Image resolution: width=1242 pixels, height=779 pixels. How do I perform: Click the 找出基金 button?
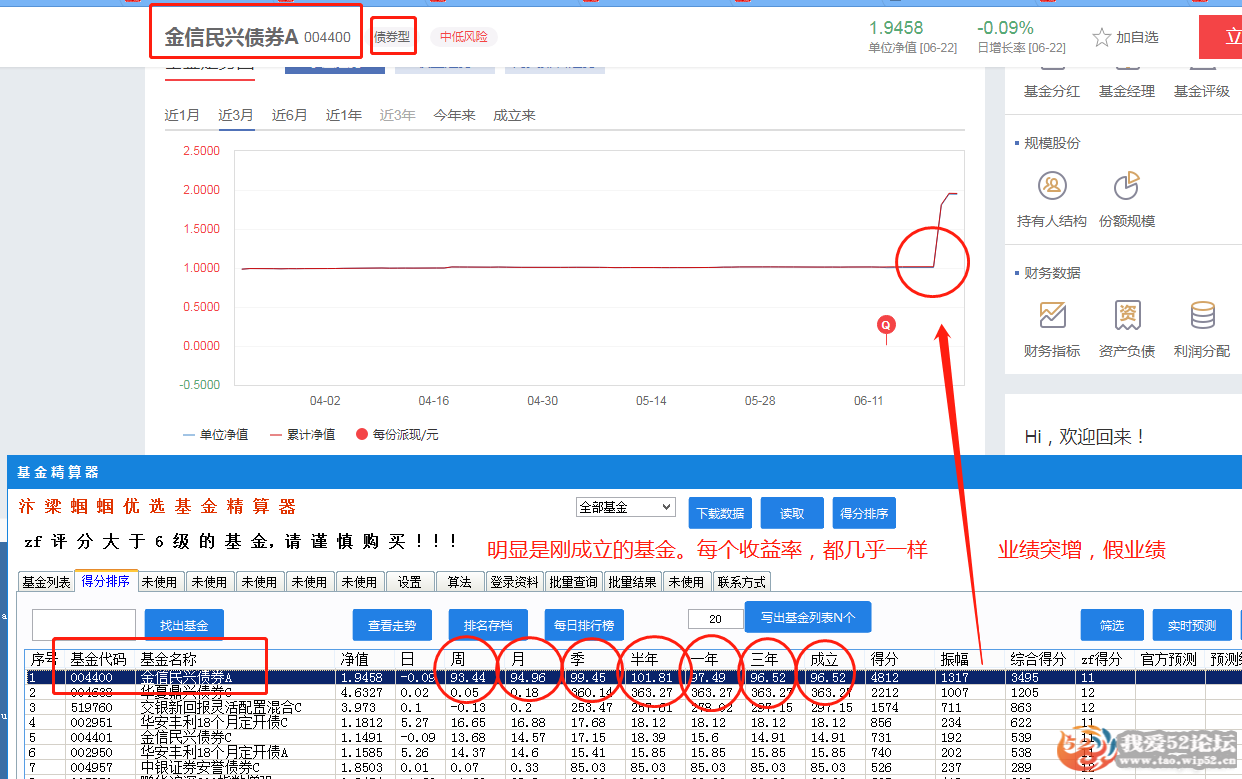click(184, 625)
